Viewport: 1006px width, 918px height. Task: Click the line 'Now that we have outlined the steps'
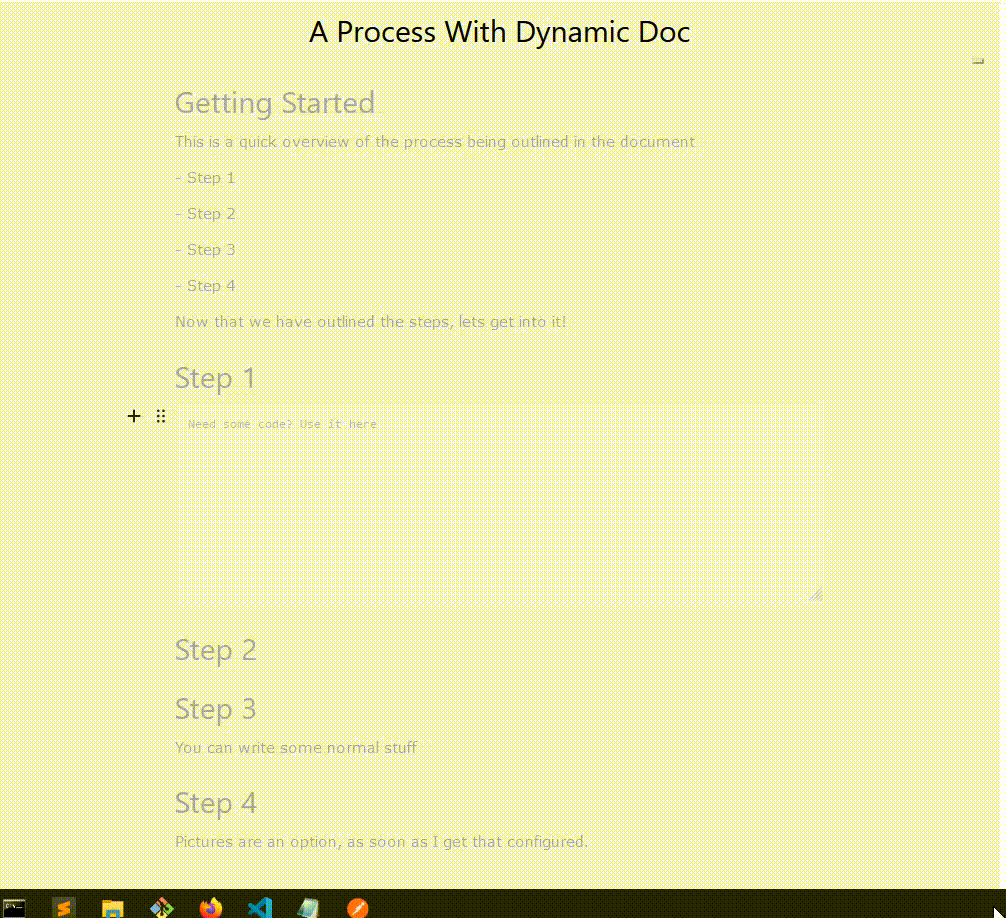tap(370, 321)
